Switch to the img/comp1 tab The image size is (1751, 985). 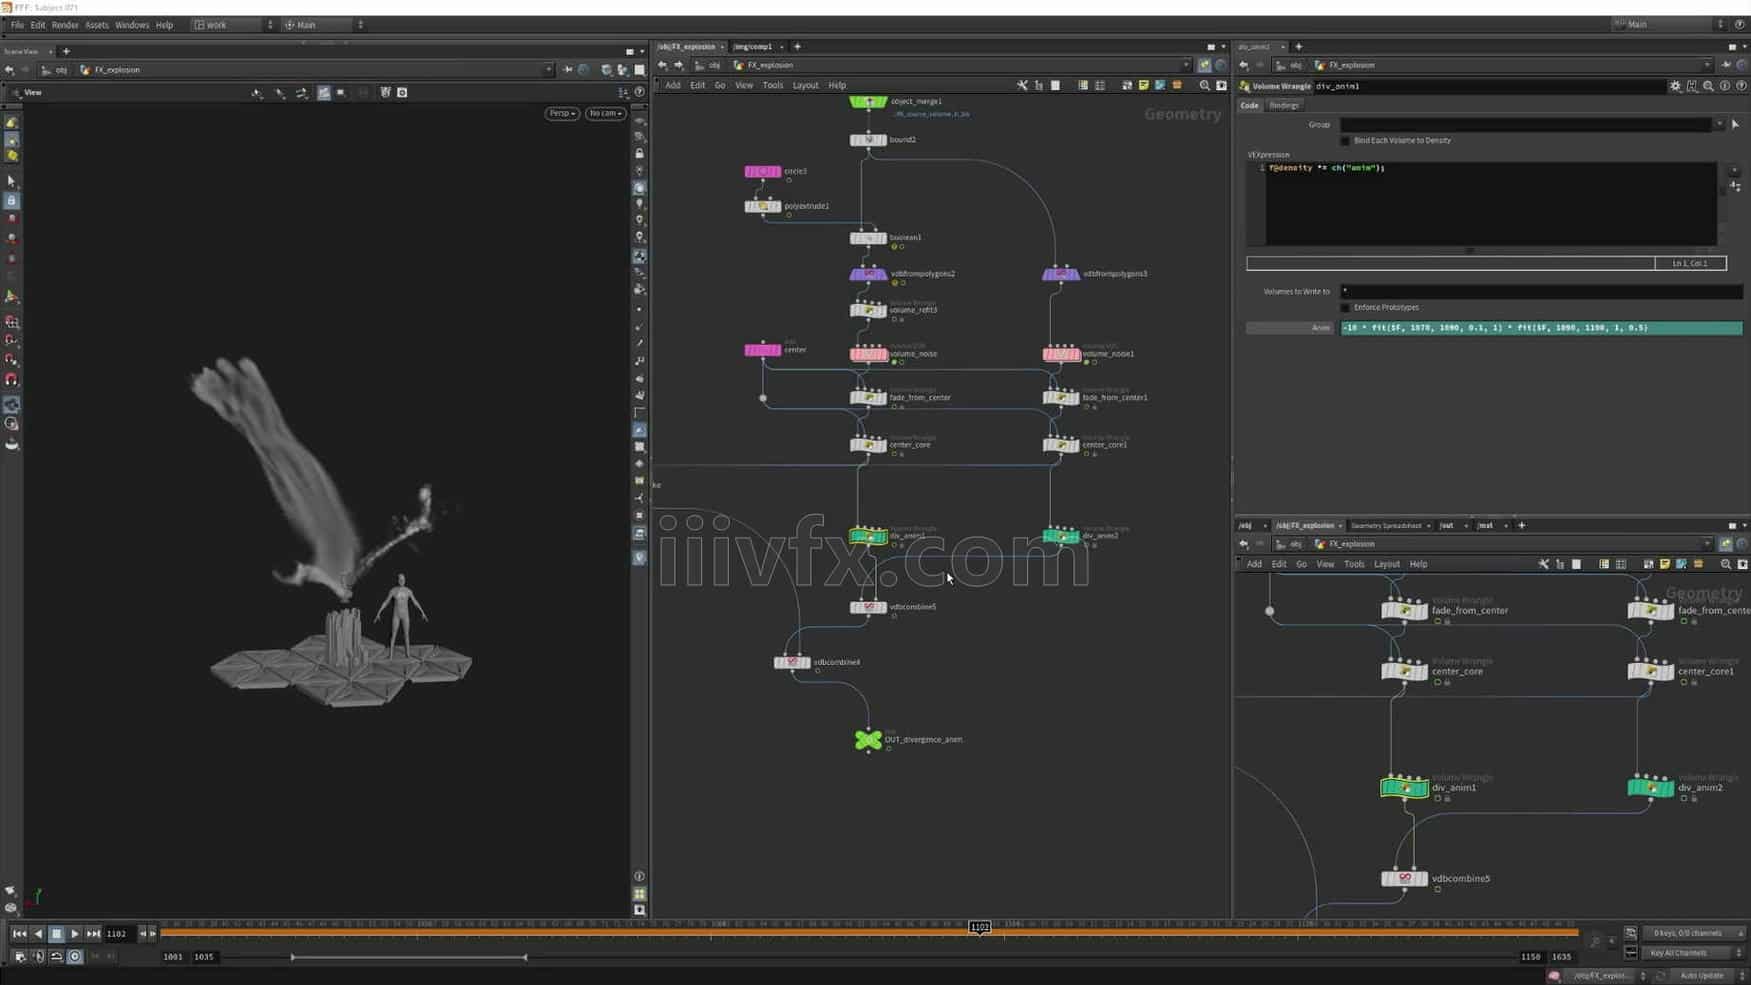tap(753, 46)
